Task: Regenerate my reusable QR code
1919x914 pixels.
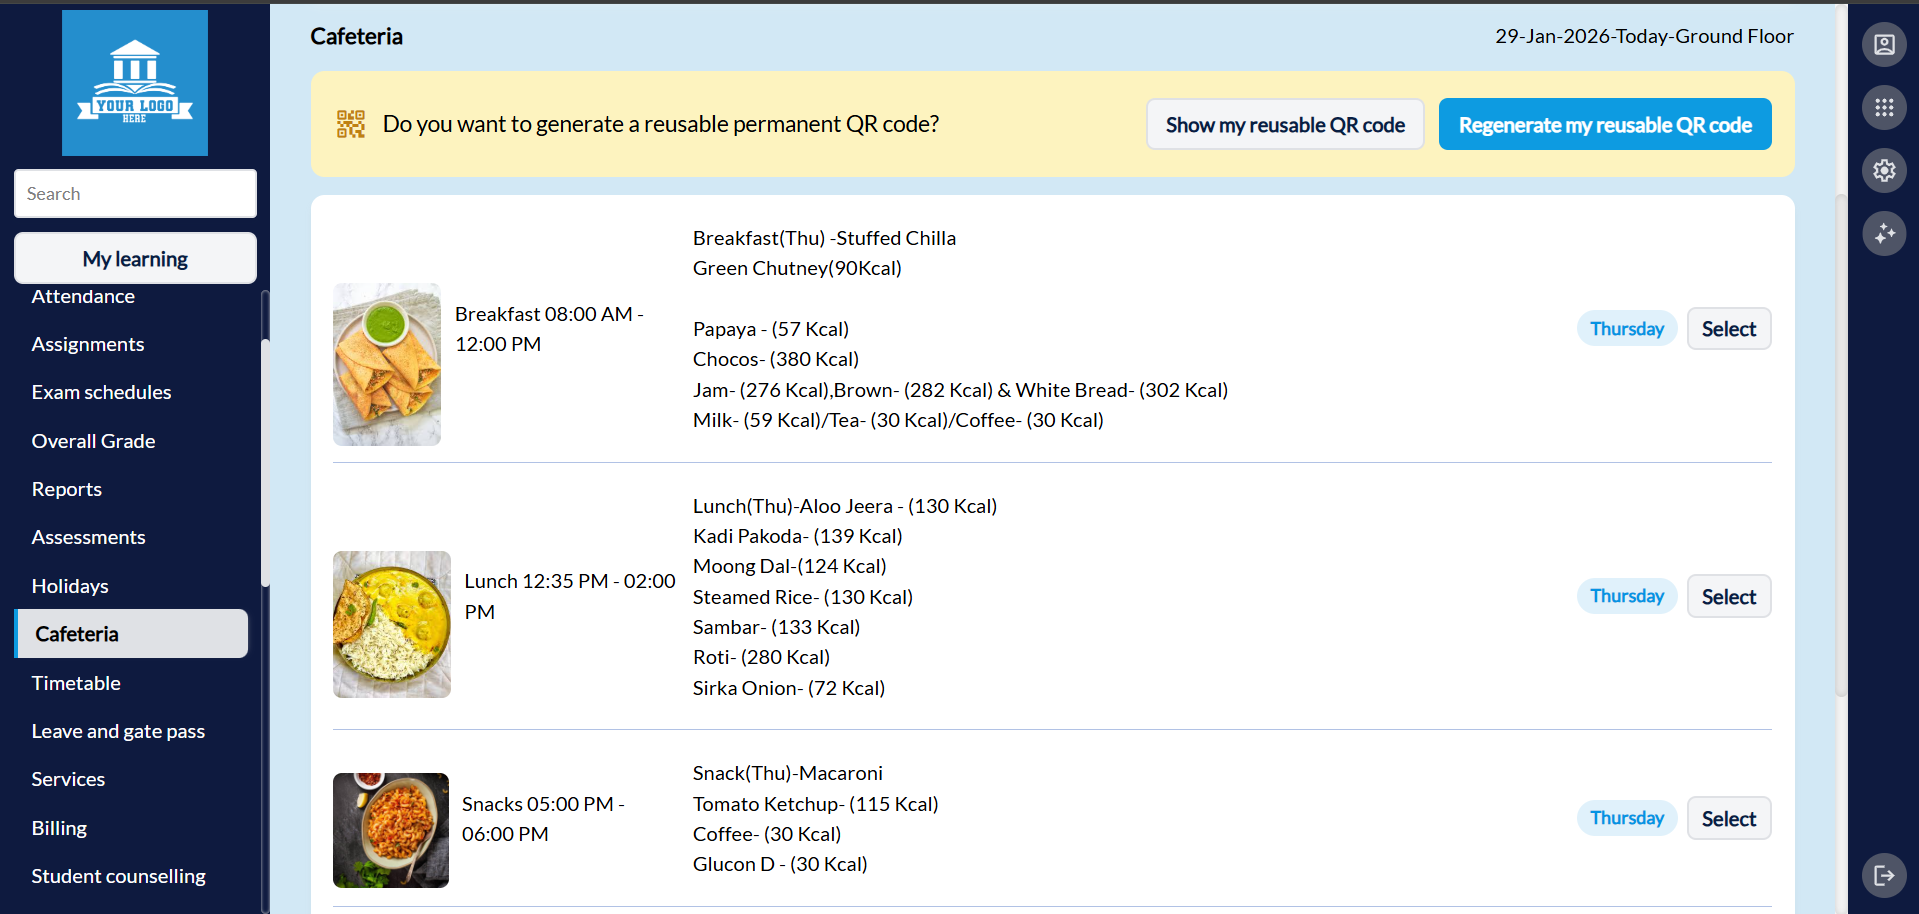Action: (x=1604, y=125)
